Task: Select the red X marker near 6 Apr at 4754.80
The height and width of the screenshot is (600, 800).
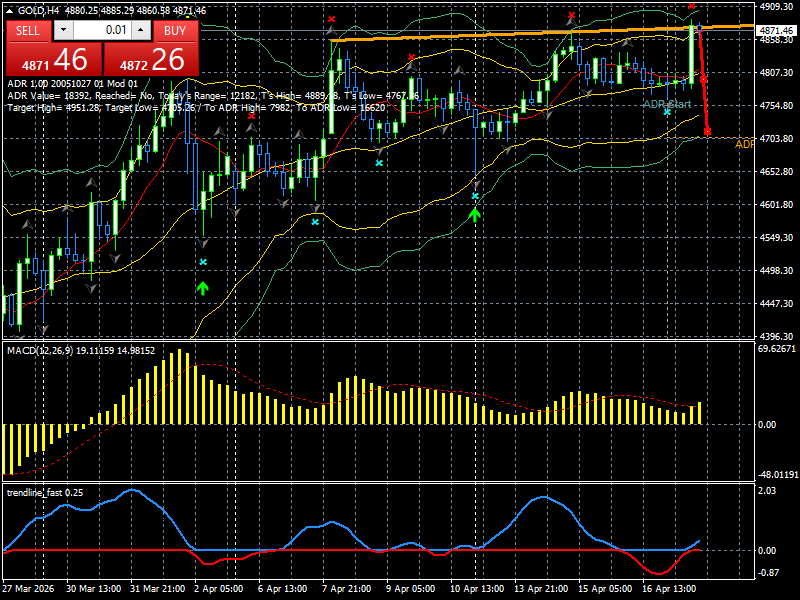Action: click(x=252, y=116)
